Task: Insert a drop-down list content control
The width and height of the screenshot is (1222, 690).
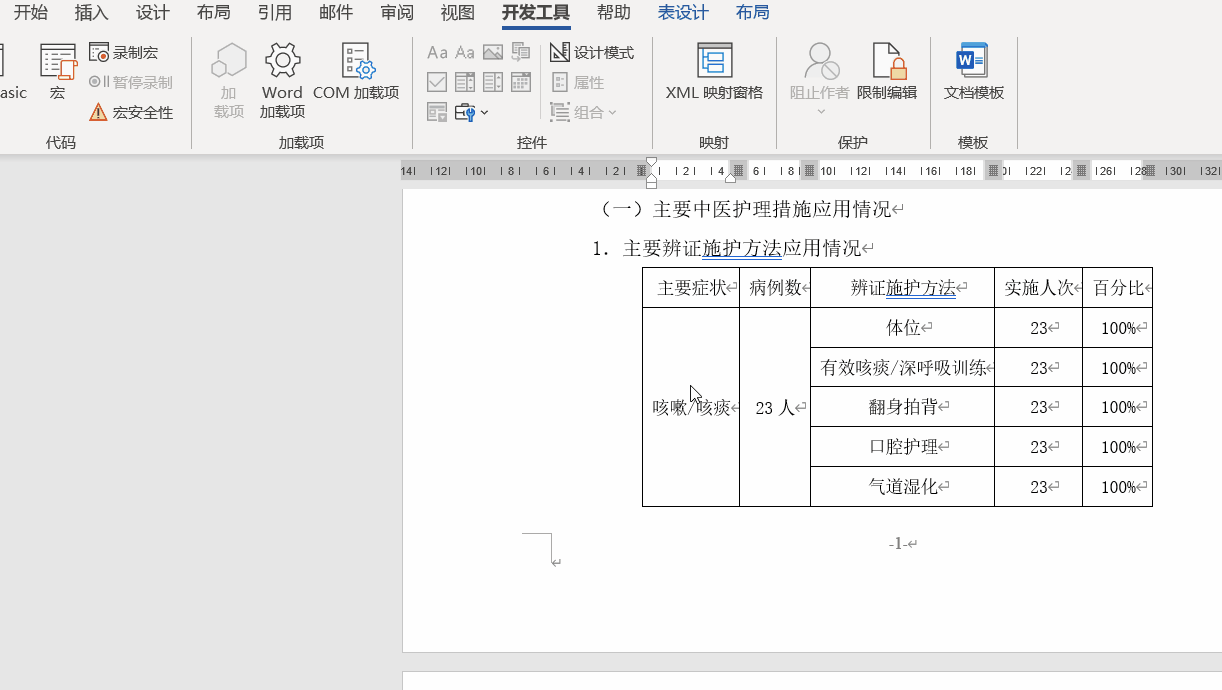Action: (493, 82)
